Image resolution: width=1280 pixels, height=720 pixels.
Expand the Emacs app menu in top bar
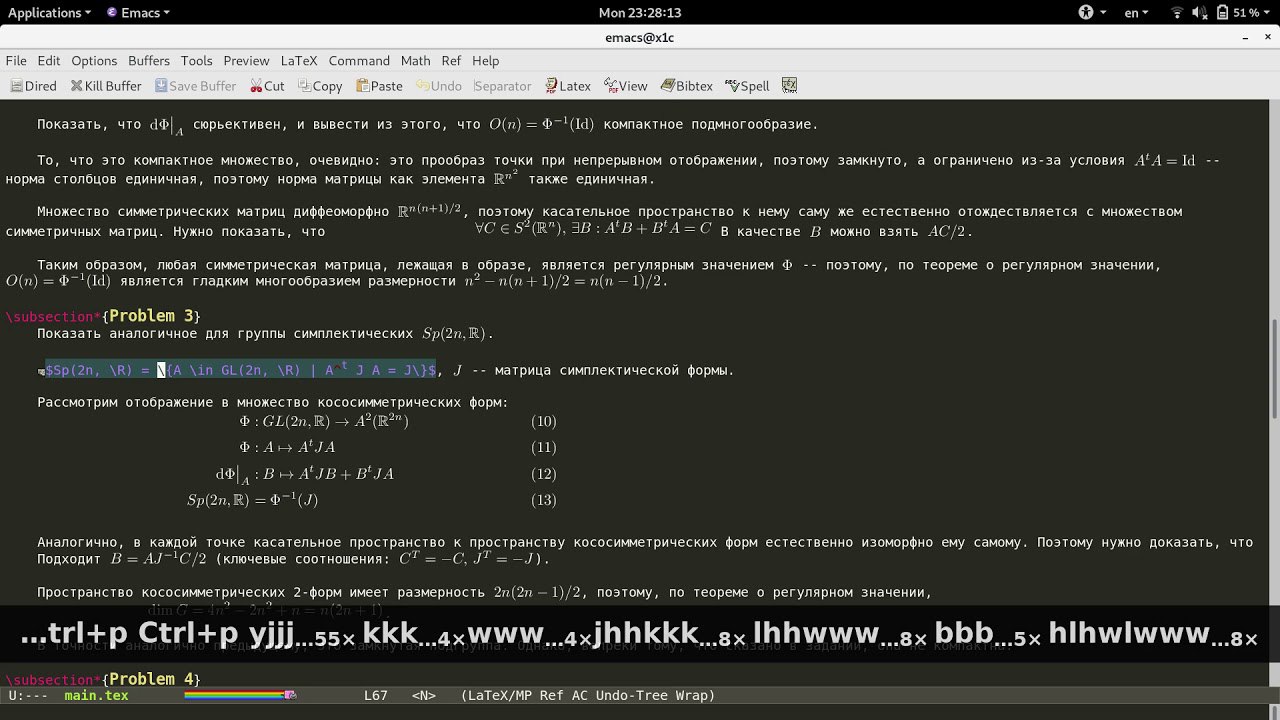[x=136, y=12]
